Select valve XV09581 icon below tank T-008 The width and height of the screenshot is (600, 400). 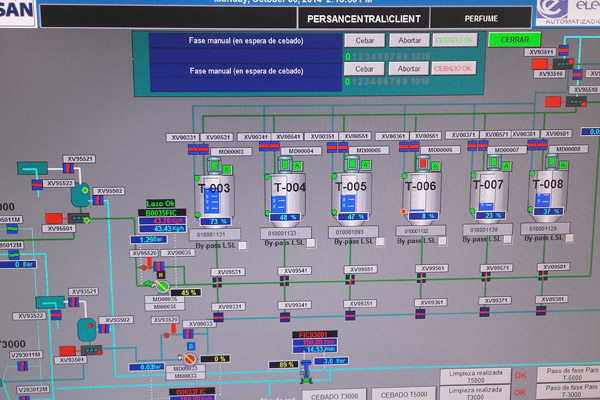[543, 275]
